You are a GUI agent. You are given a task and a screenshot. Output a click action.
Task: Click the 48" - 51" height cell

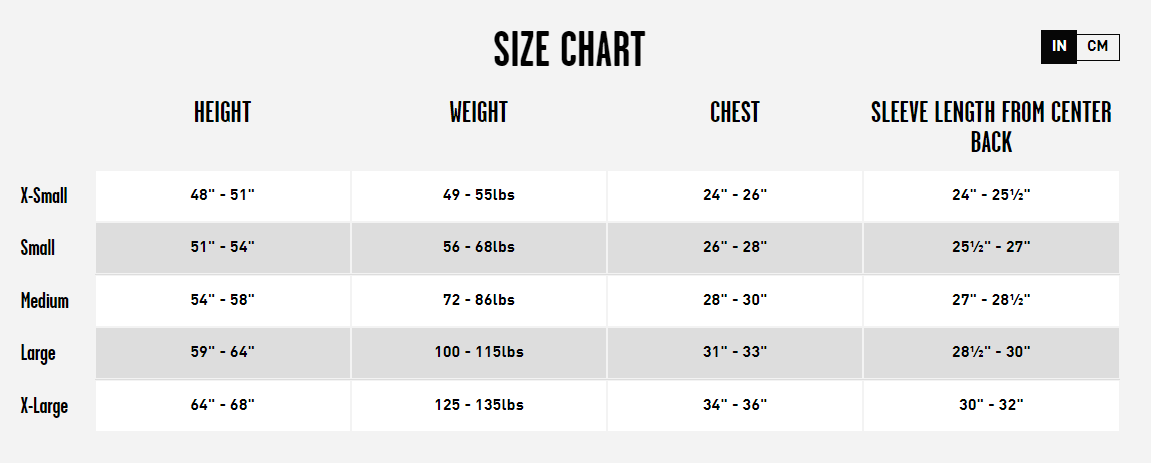(223, 196)
